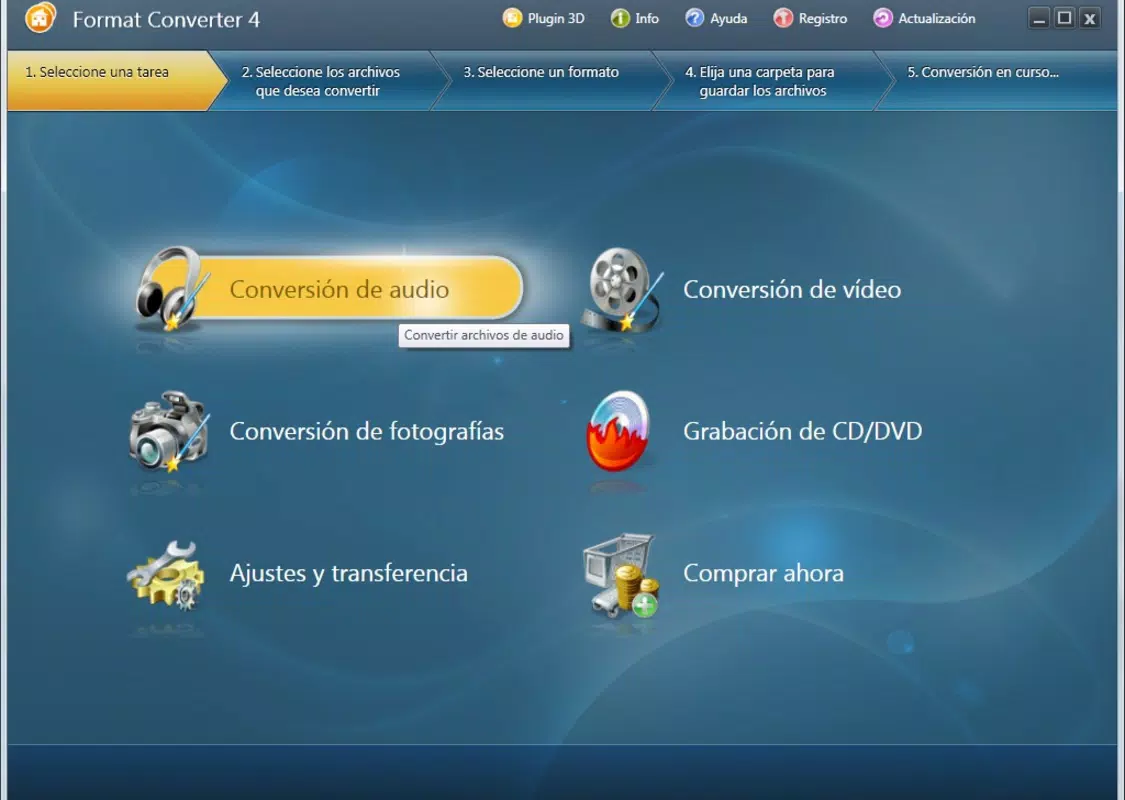The width and height of the screenshot is (1125, 800).
Task: Open the Info menu item
Action: (635, 19)
